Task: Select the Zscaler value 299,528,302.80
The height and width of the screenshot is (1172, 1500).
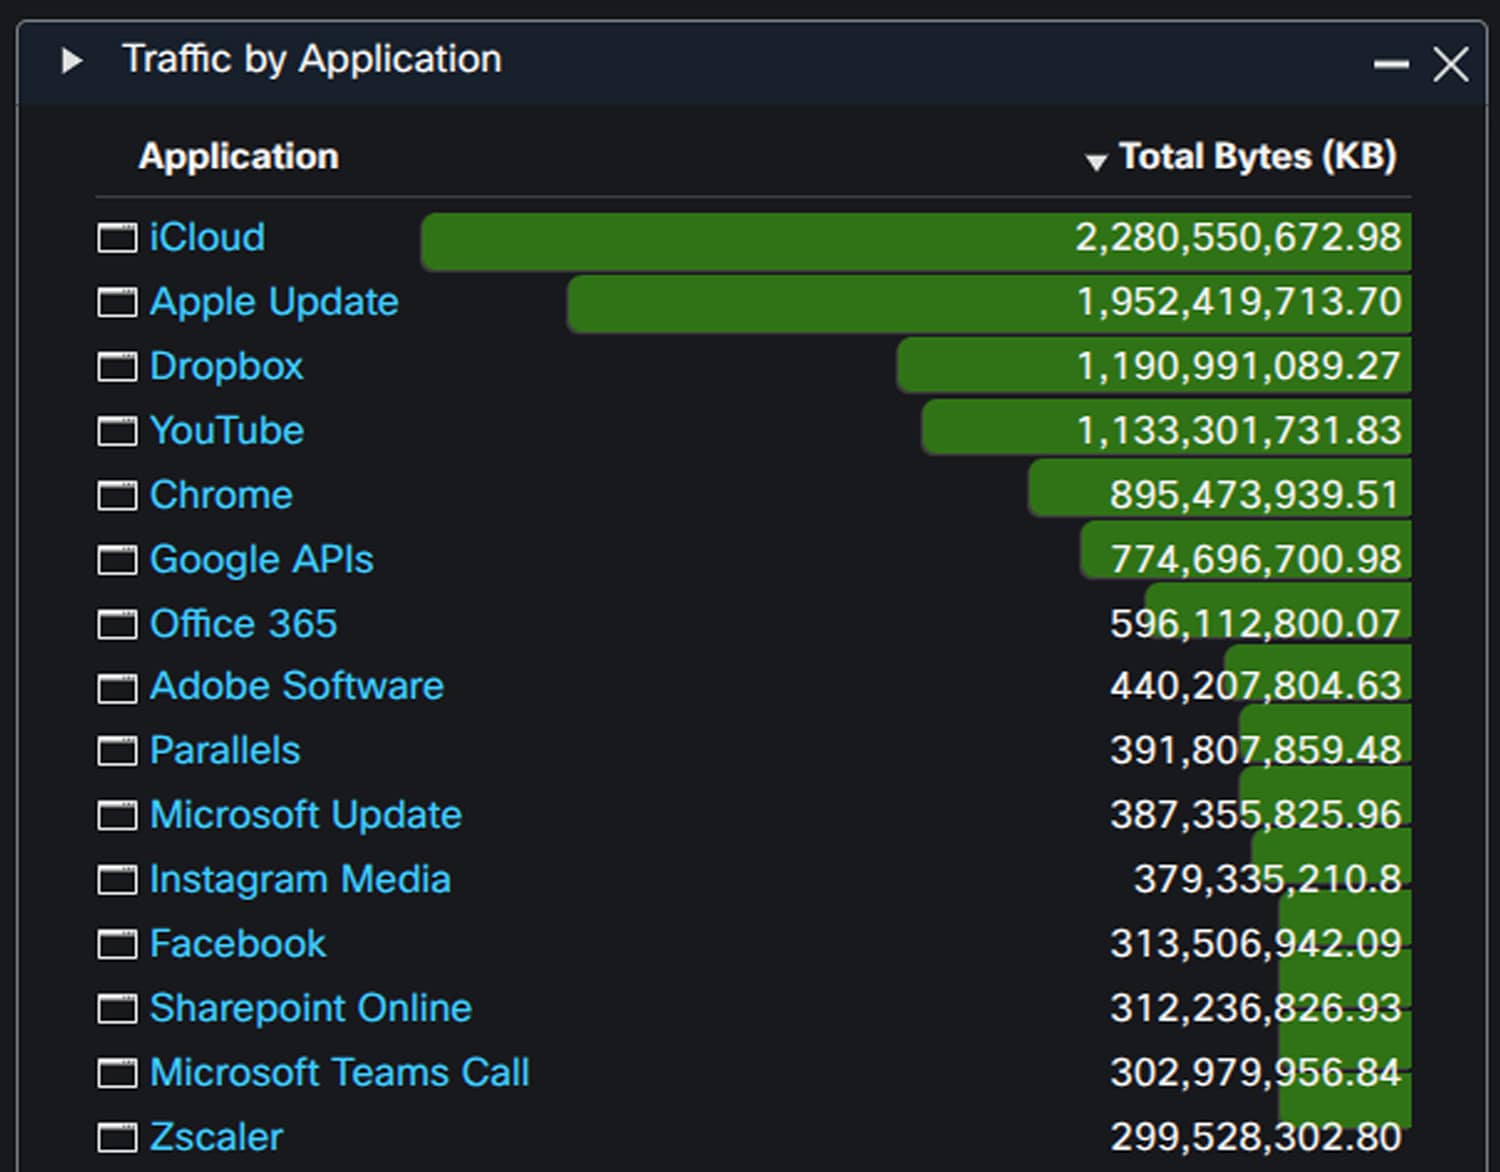Action: [1256, 1137]
